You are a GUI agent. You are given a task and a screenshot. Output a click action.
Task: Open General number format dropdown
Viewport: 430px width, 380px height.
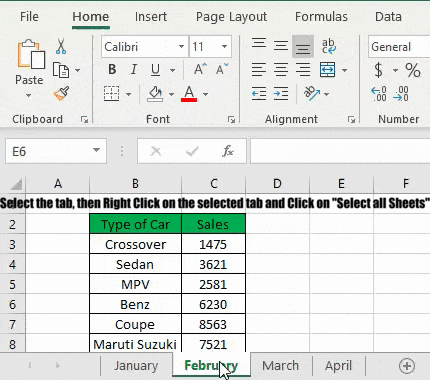[399, 47]
